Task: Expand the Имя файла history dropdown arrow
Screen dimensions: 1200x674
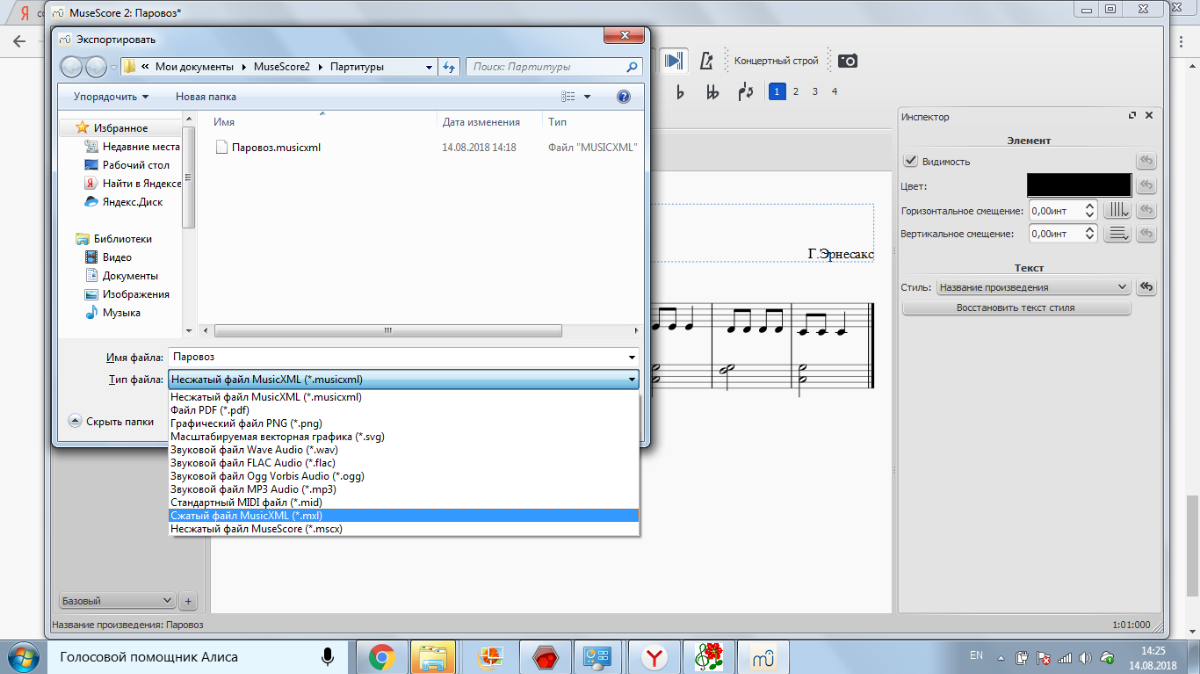Action: pyautogui.click(x=631, y=357)
